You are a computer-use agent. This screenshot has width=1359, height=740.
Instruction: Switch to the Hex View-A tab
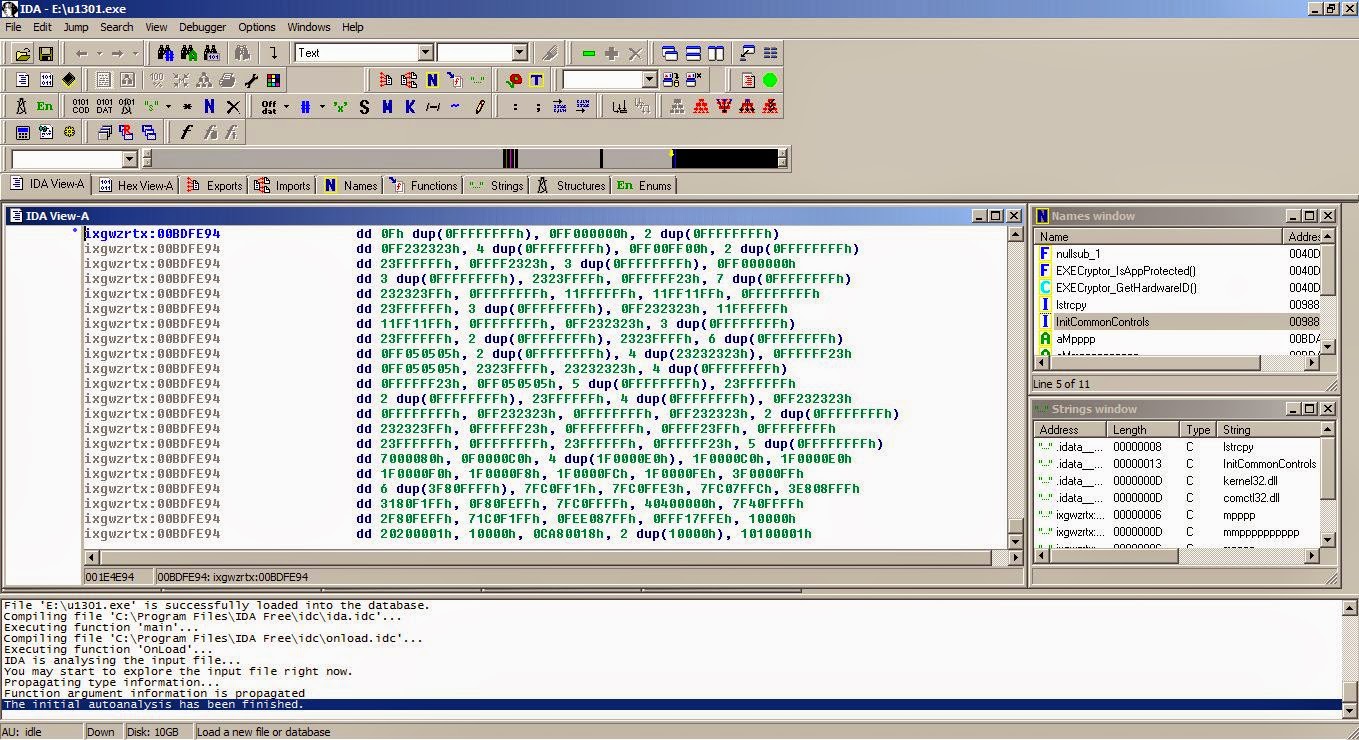(135, 185)
